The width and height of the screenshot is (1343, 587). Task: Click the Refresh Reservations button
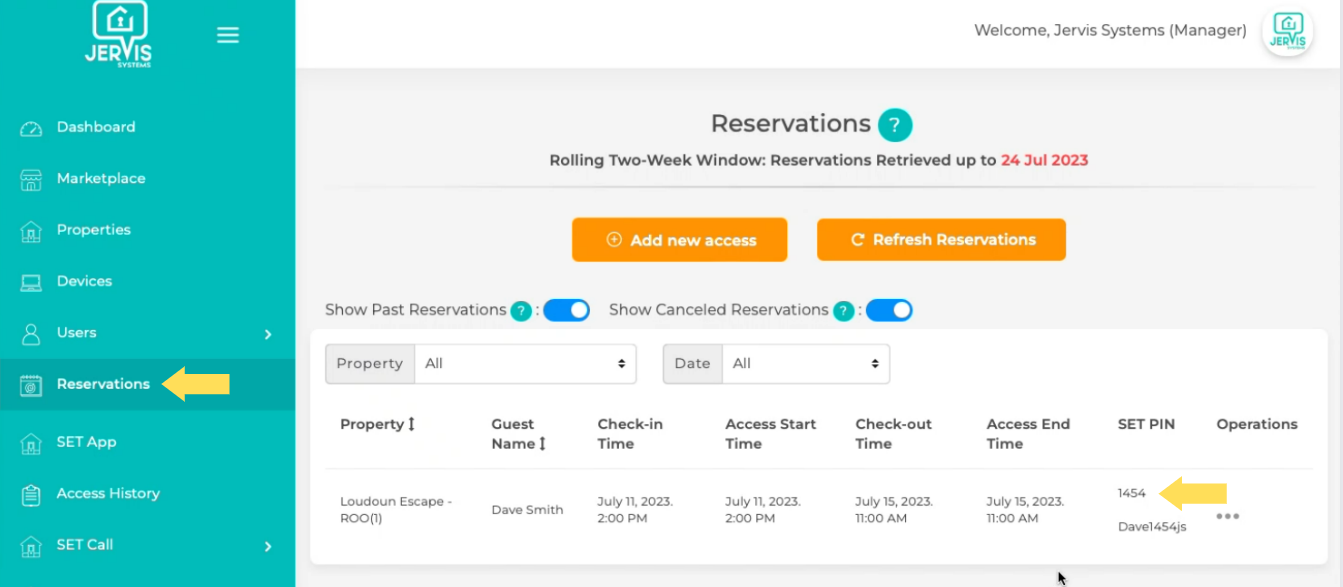(x=941, y=240)
